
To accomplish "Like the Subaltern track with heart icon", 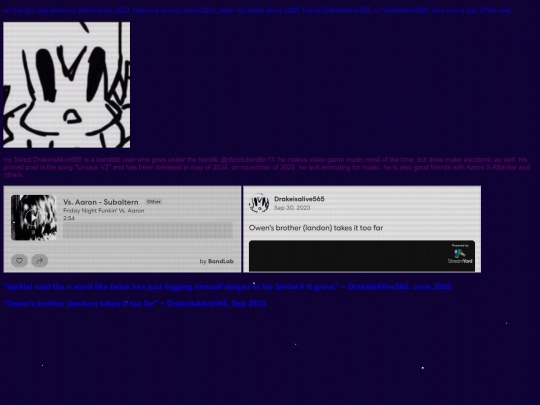I will click(x=19, y=261).
